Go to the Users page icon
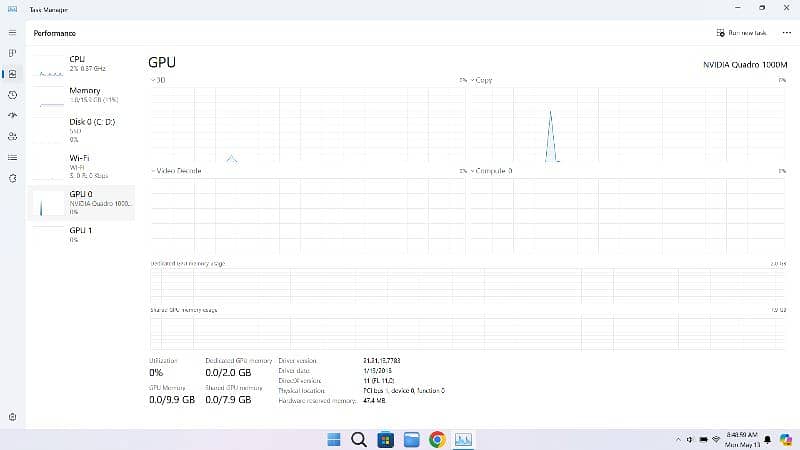800x450 pixels. tap(12, 136)
